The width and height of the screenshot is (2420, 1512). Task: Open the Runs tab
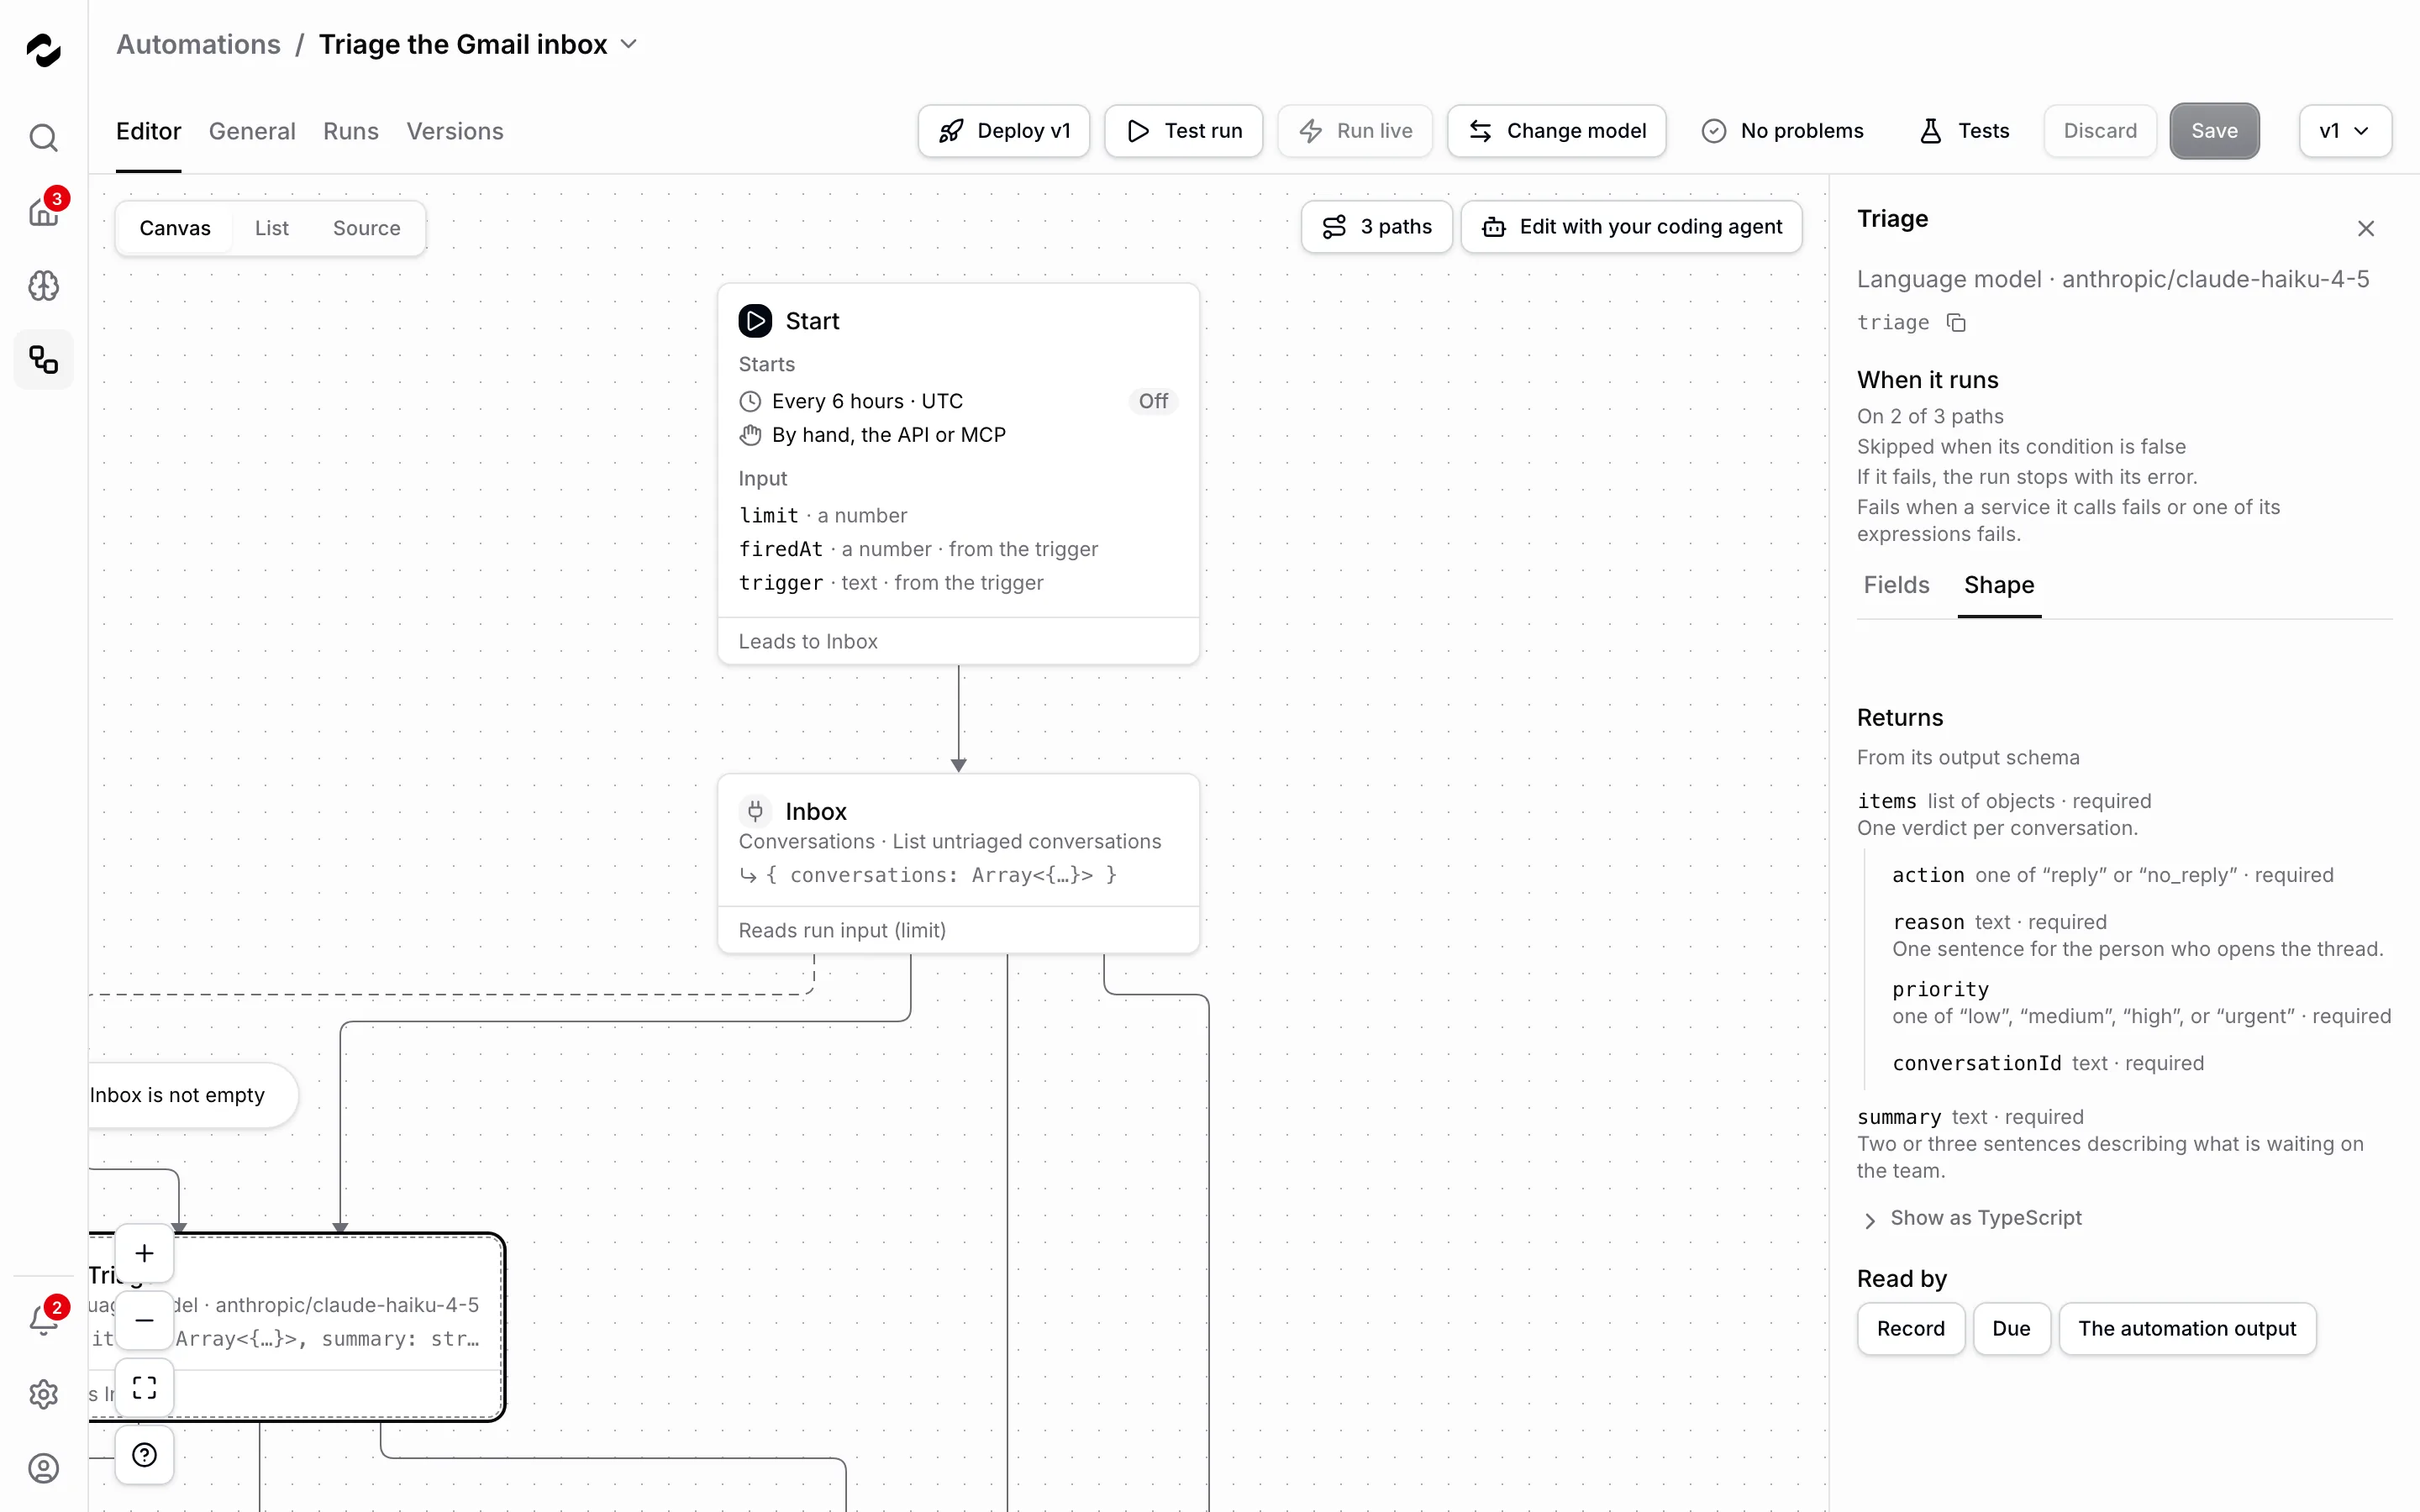pos(350,131)
